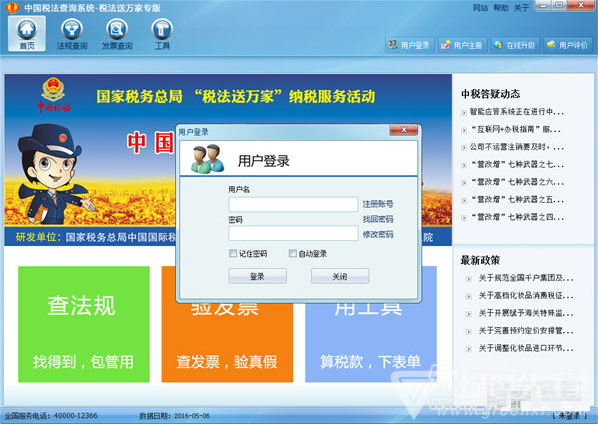Follow the 找回密码 link
598x424 pixels.
[x=378, y=219]
